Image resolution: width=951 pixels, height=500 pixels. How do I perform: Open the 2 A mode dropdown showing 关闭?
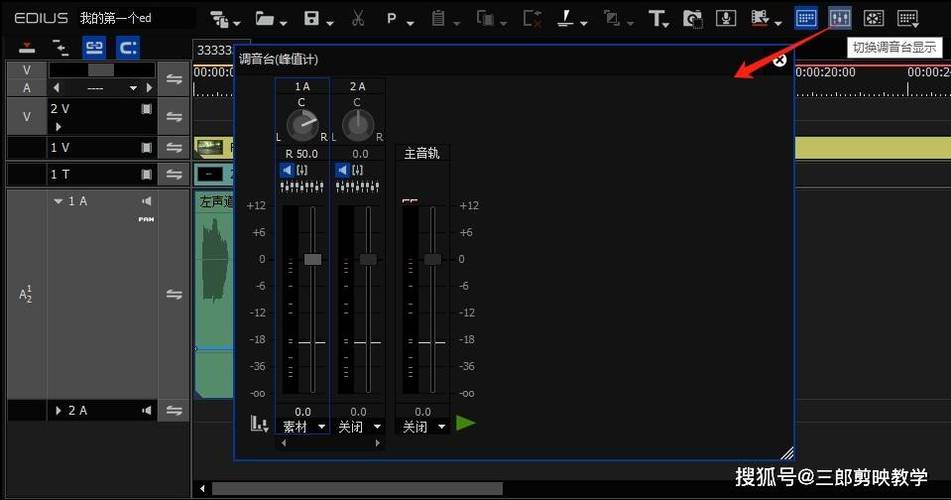point(359,427)
